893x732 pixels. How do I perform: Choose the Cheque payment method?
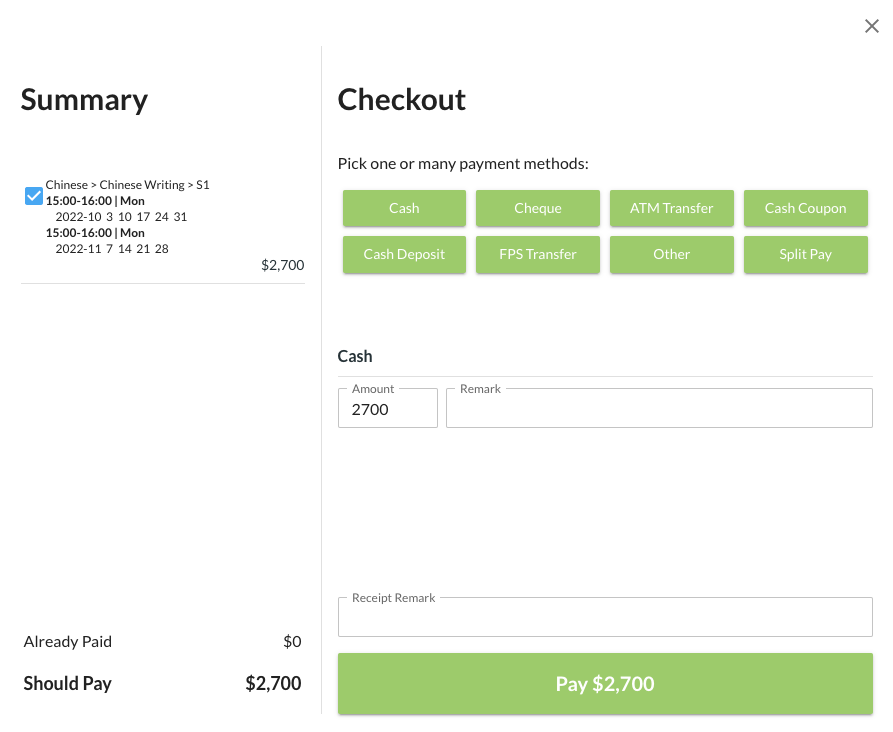[538, 208]
